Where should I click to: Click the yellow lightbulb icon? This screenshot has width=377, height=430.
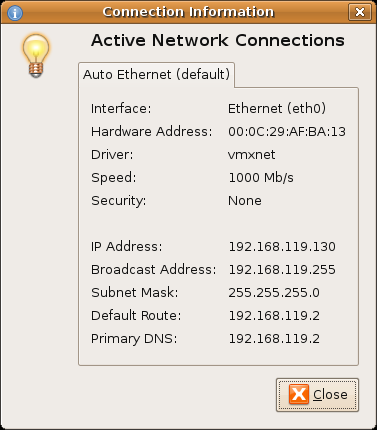36,56
